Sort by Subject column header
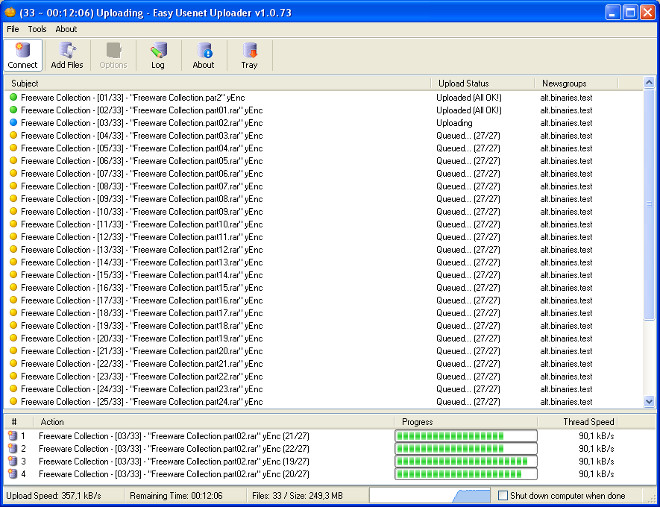The width and height of the screenshot is (660, 507). pos(218,83)
